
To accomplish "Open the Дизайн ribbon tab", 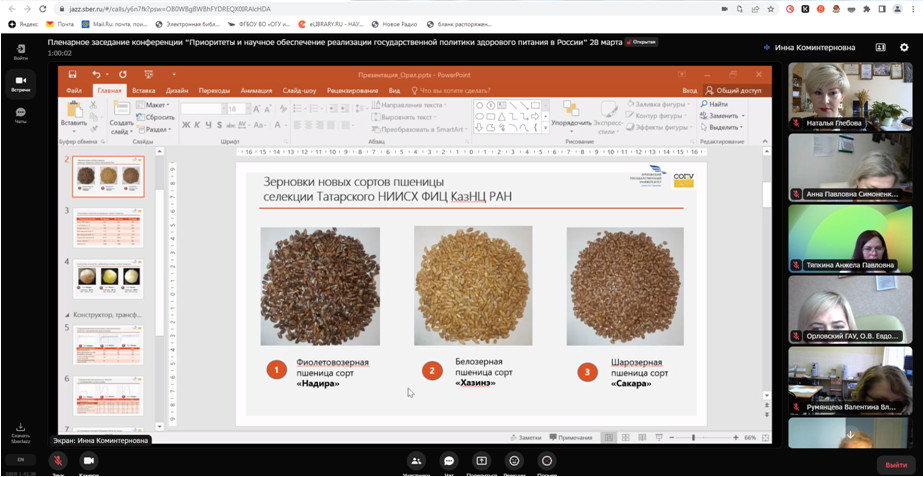I will [177, 90].
